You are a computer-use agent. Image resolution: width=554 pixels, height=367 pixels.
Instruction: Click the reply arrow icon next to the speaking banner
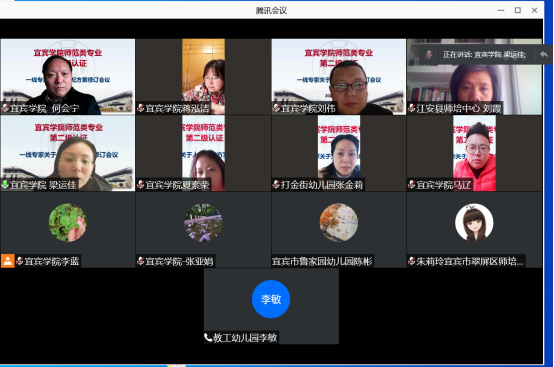[x=544, y=54]
